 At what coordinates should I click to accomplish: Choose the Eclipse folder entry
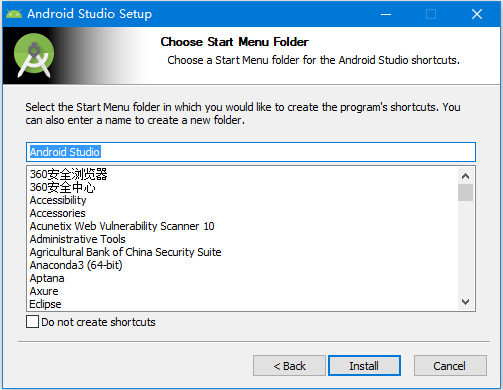click(x=45, y=304)
